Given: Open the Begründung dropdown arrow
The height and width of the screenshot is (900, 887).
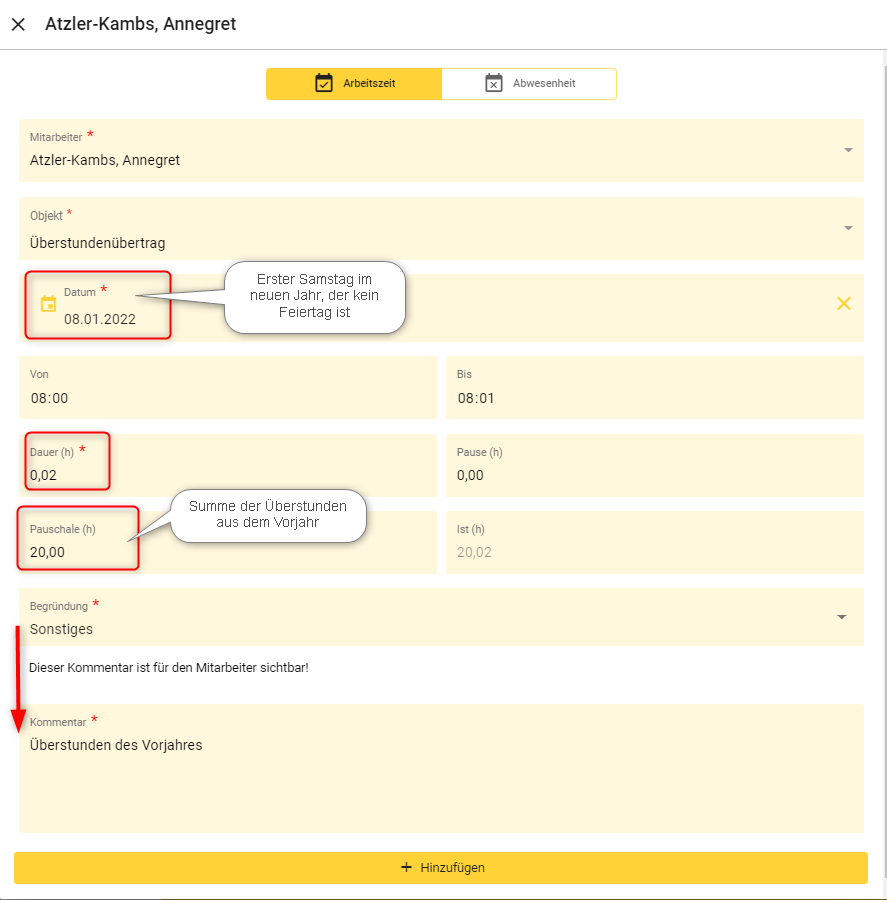Looking at the screenshot, I should [x=841, y=617].
